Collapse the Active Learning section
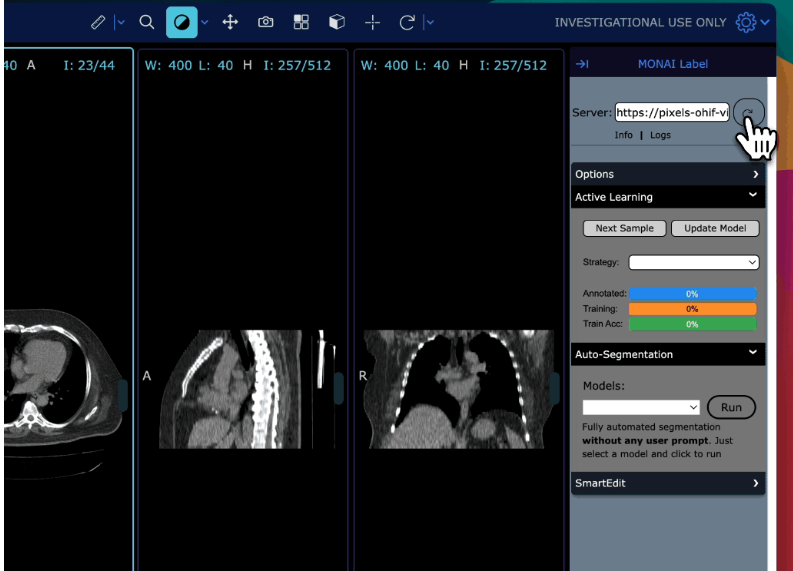The image size is (793, 571). (668, 197)
